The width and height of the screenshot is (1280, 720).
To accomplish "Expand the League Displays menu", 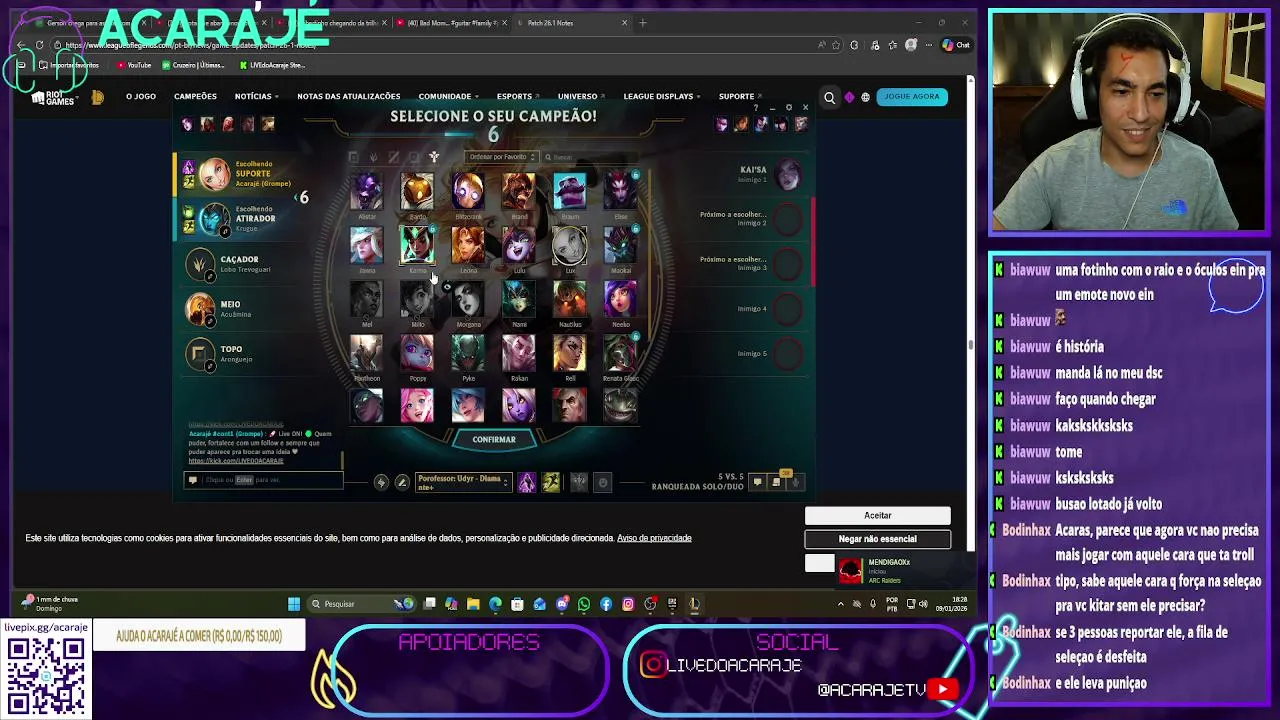I will [x=662, y=96].
